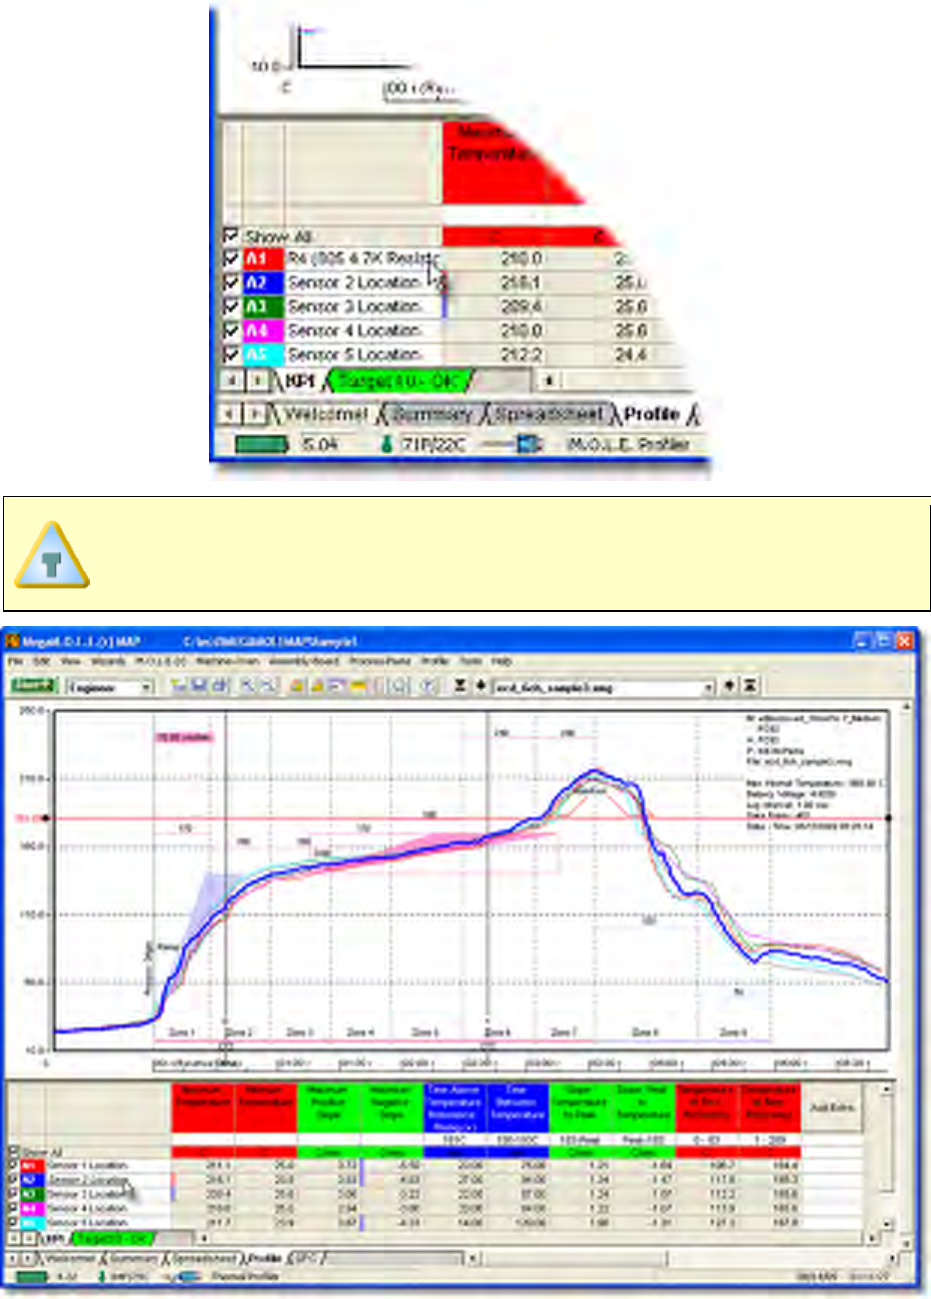931x1299 pixels.
Task: Click the Save disk icon in the toolbar
Action: [x=199, y=687]
